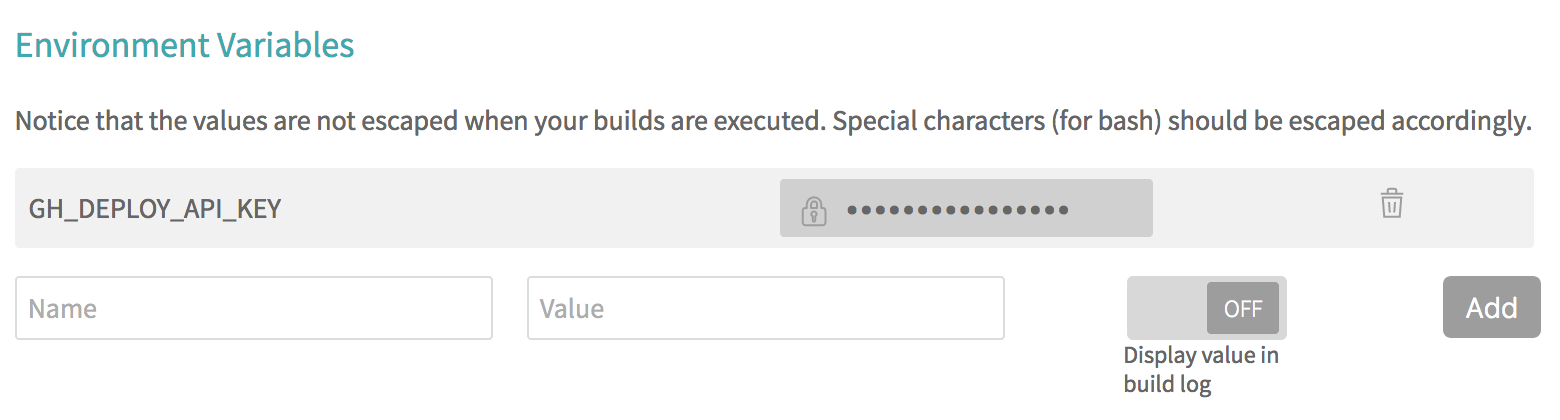Click the gray GH_DEPLOY_API_KEY variable row background
This screenshot has width=1560, height=420.
[774, 208]
